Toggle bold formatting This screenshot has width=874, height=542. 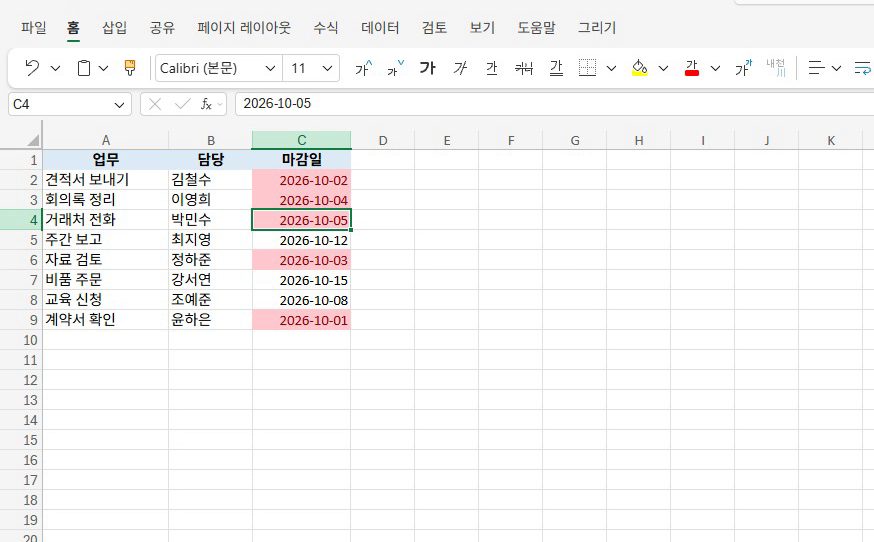point(428,68)
